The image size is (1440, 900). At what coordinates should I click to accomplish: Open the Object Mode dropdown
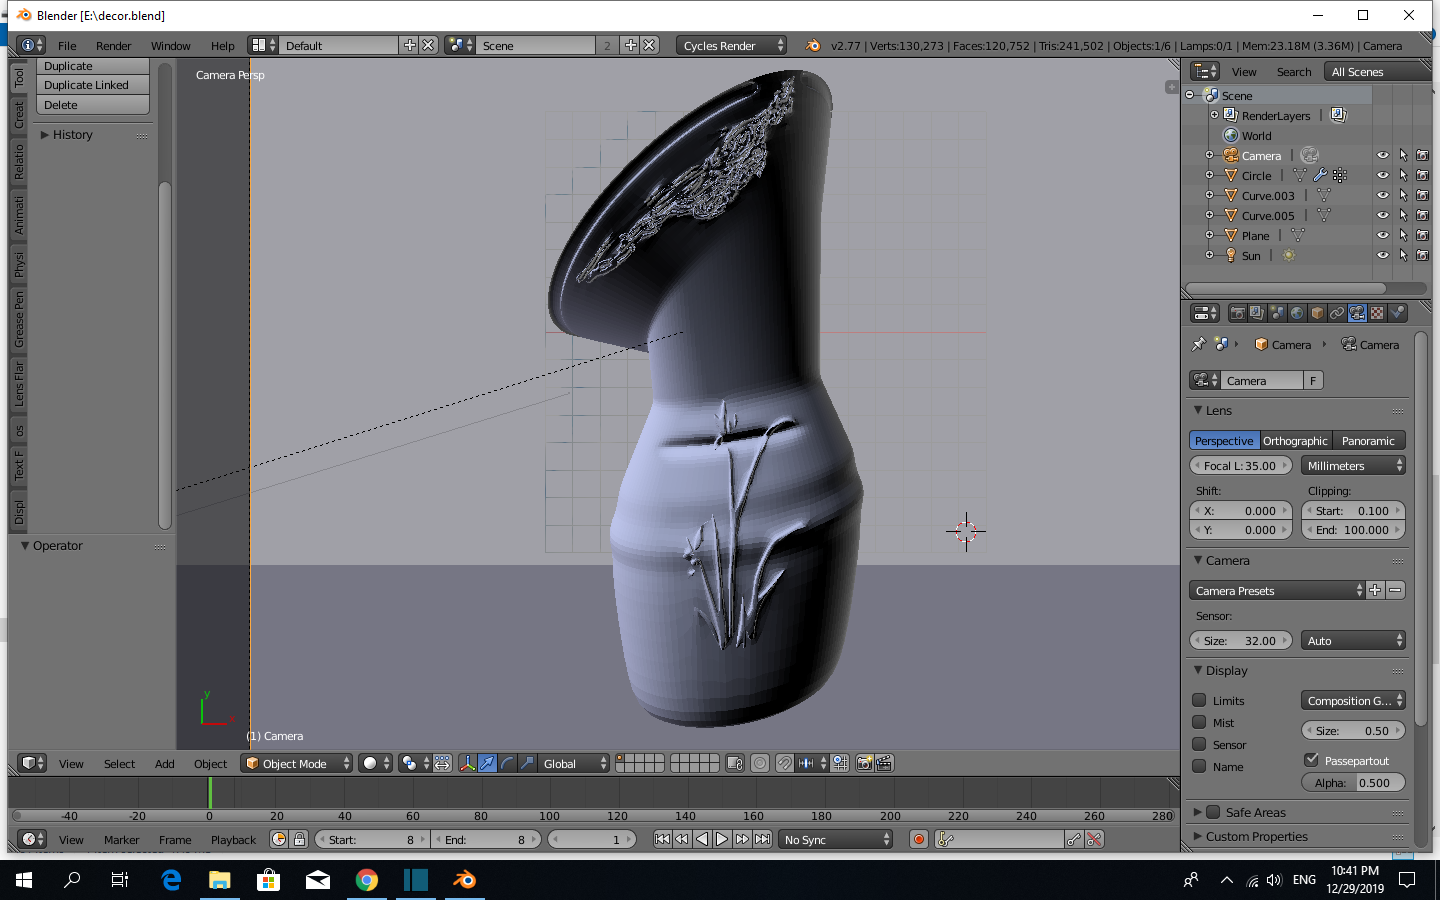297,763
